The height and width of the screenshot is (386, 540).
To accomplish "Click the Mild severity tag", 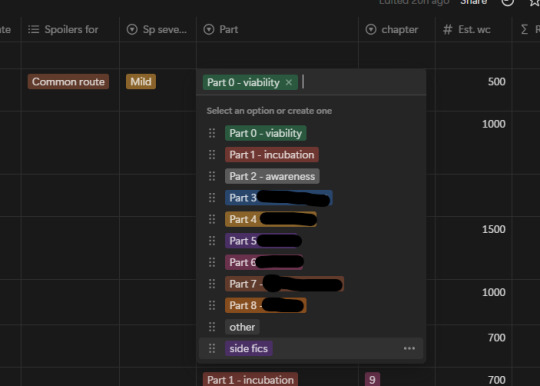I will [x=141, y=82].
